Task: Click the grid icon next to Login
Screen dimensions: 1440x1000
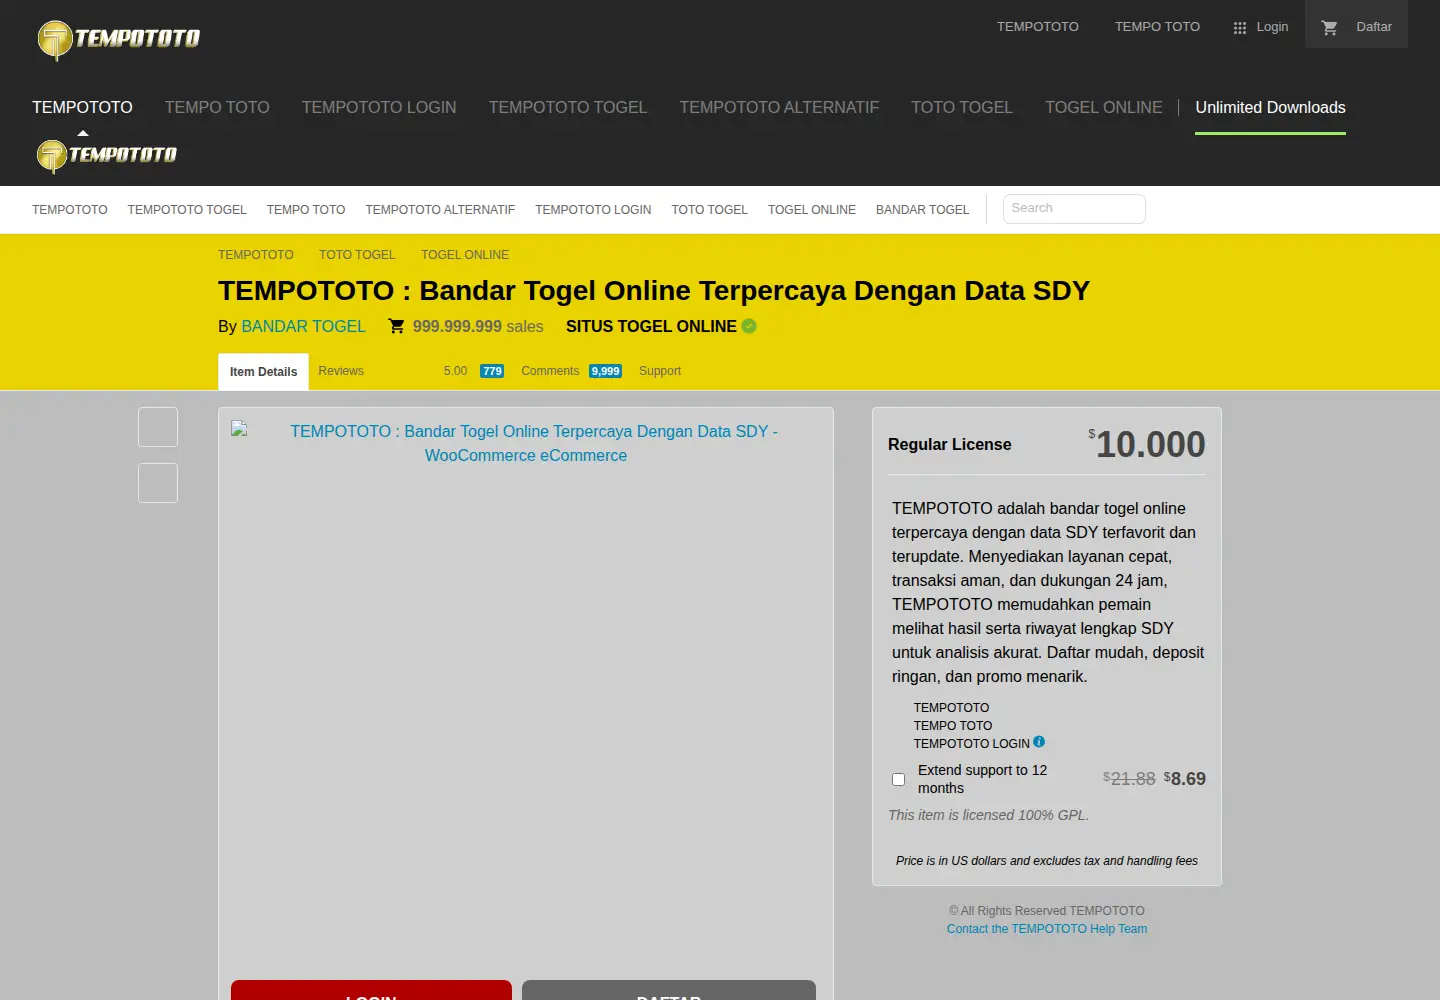Action: tap(1240, 28)
